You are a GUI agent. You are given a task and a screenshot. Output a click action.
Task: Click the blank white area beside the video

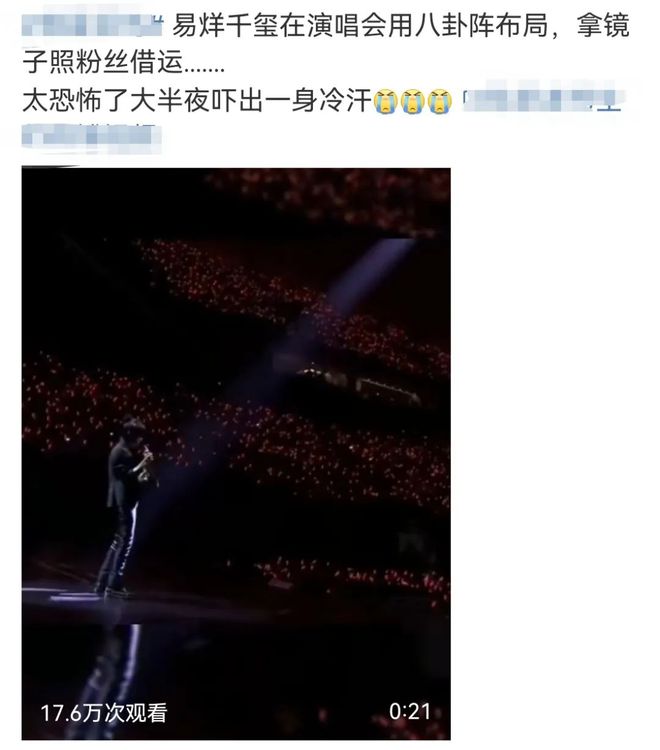(555, 453)
